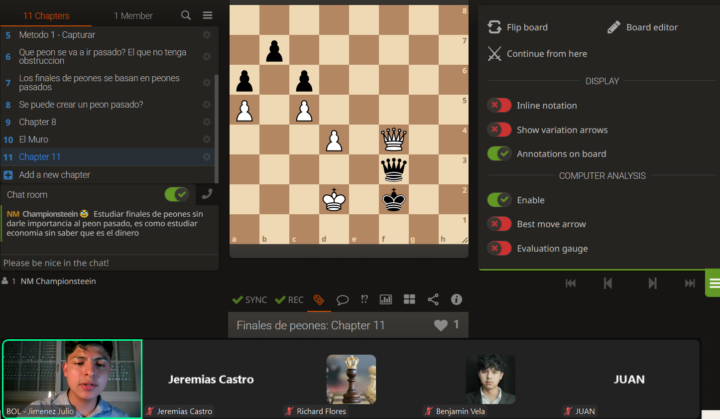This screenshot has width=720, height=419.
Task: Select the black king on f2
Action: pyautogui.click(x=394, y=199)
